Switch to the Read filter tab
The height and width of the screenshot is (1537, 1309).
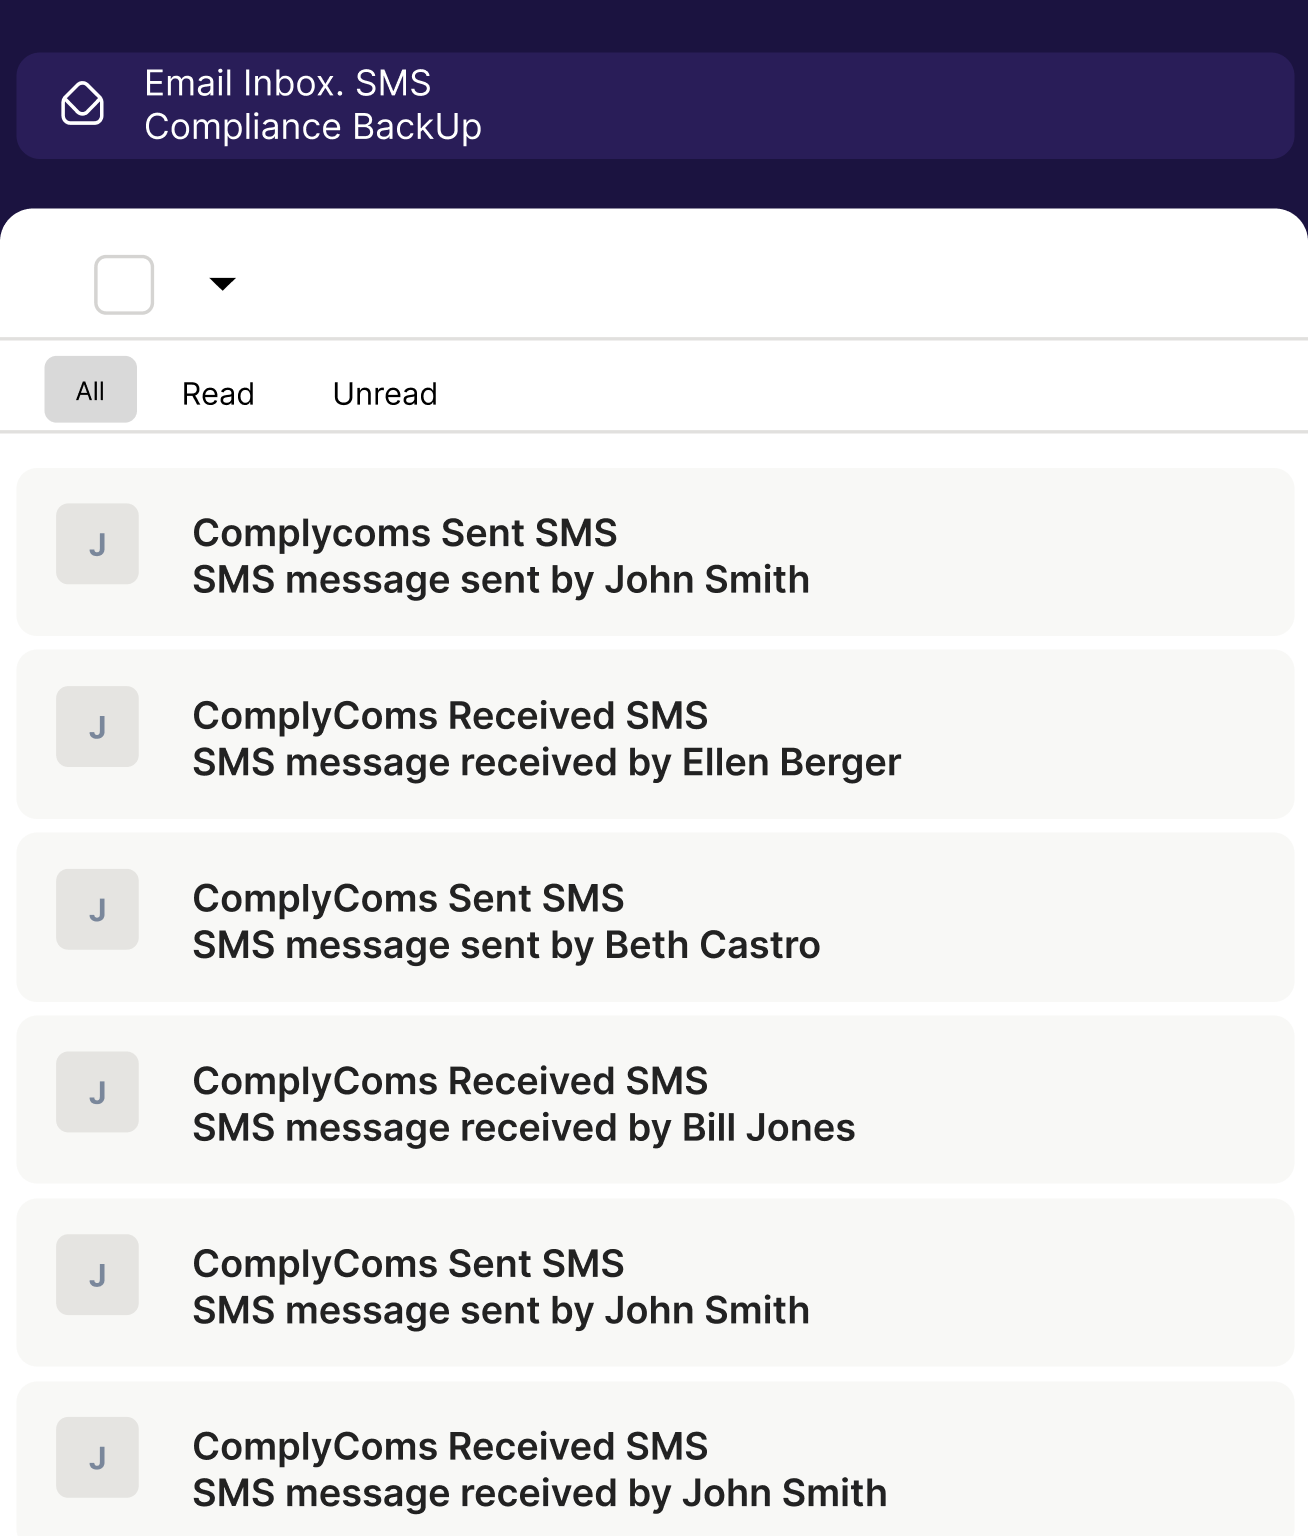tap(217, 393)
